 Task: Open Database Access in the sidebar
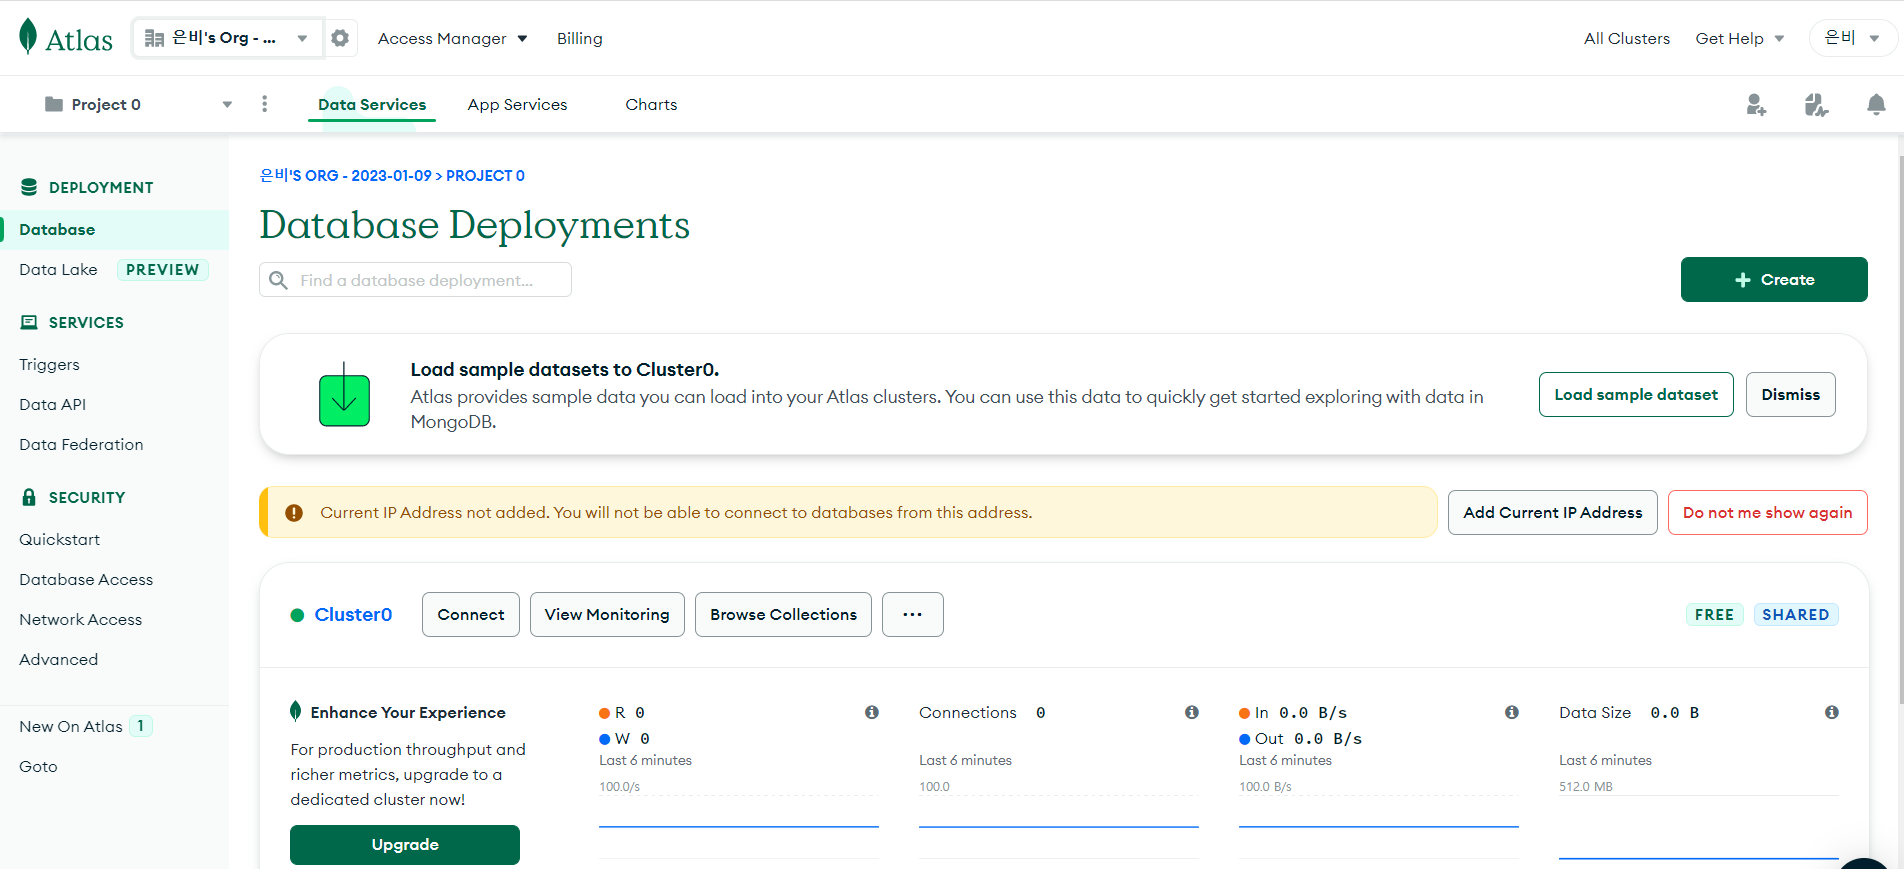[86, 579]
